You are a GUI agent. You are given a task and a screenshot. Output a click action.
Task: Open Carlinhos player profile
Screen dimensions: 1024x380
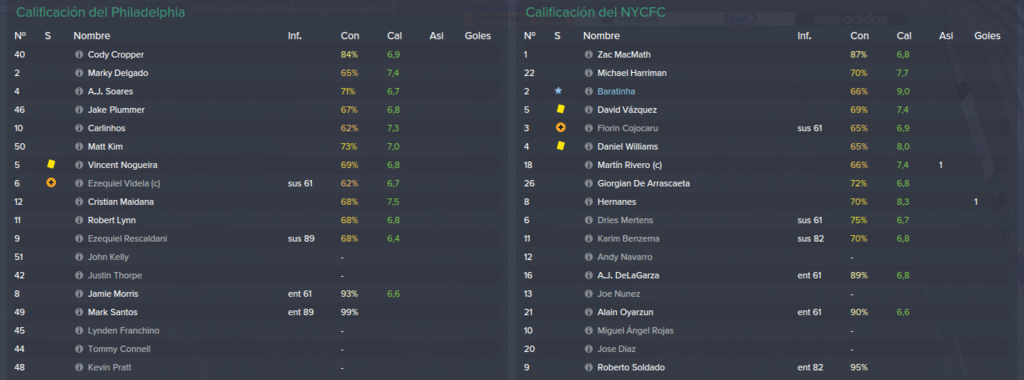tap(106, 129)
